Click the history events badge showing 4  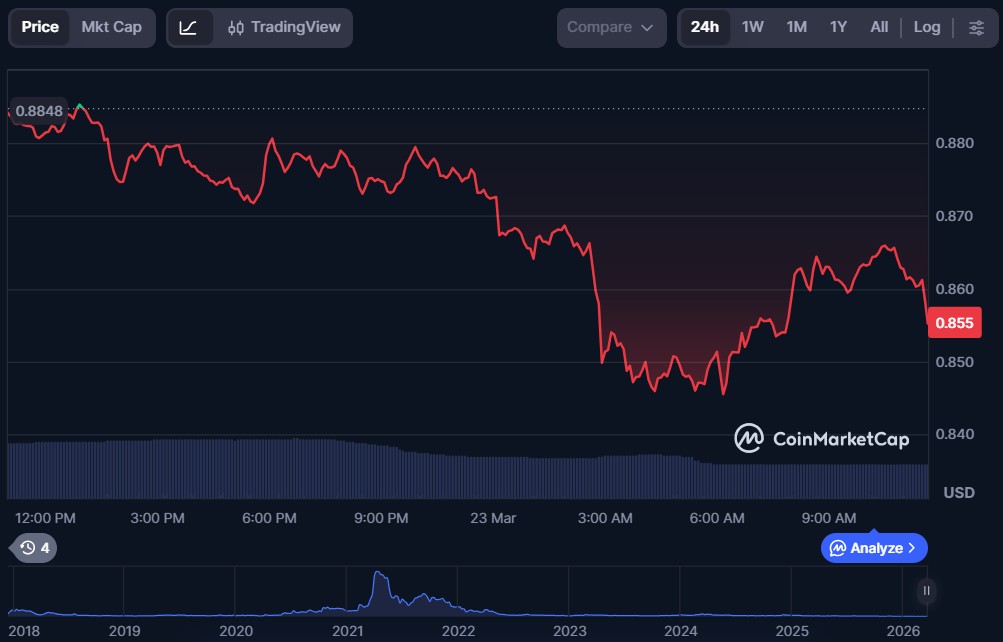pyautogui.click(x=35, y=547)
